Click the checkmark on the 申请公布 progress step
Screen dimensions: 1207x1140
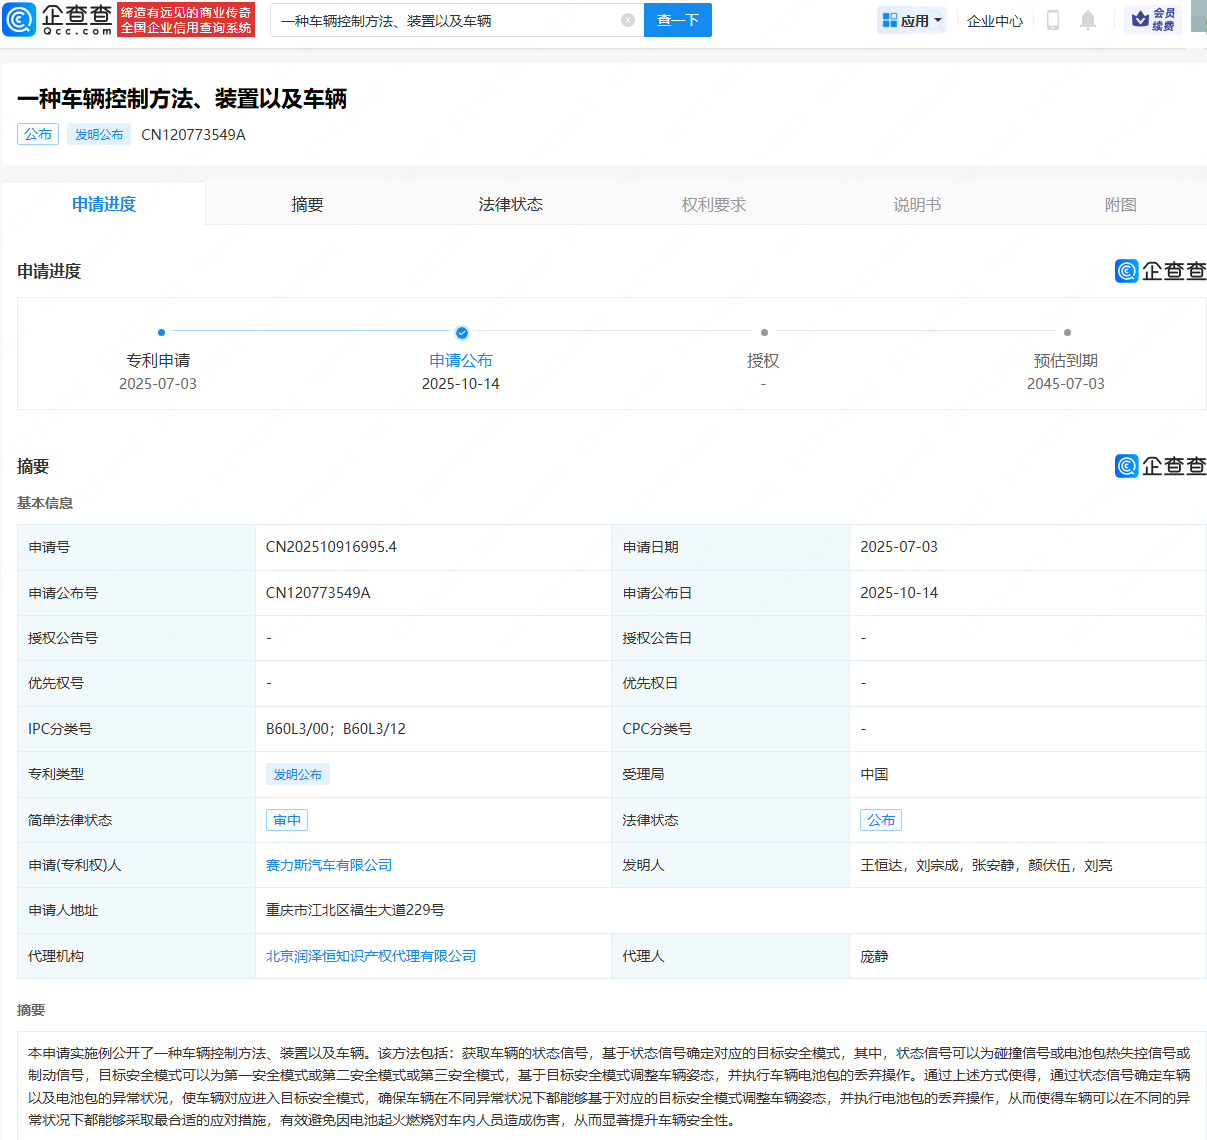pos(461,333)
